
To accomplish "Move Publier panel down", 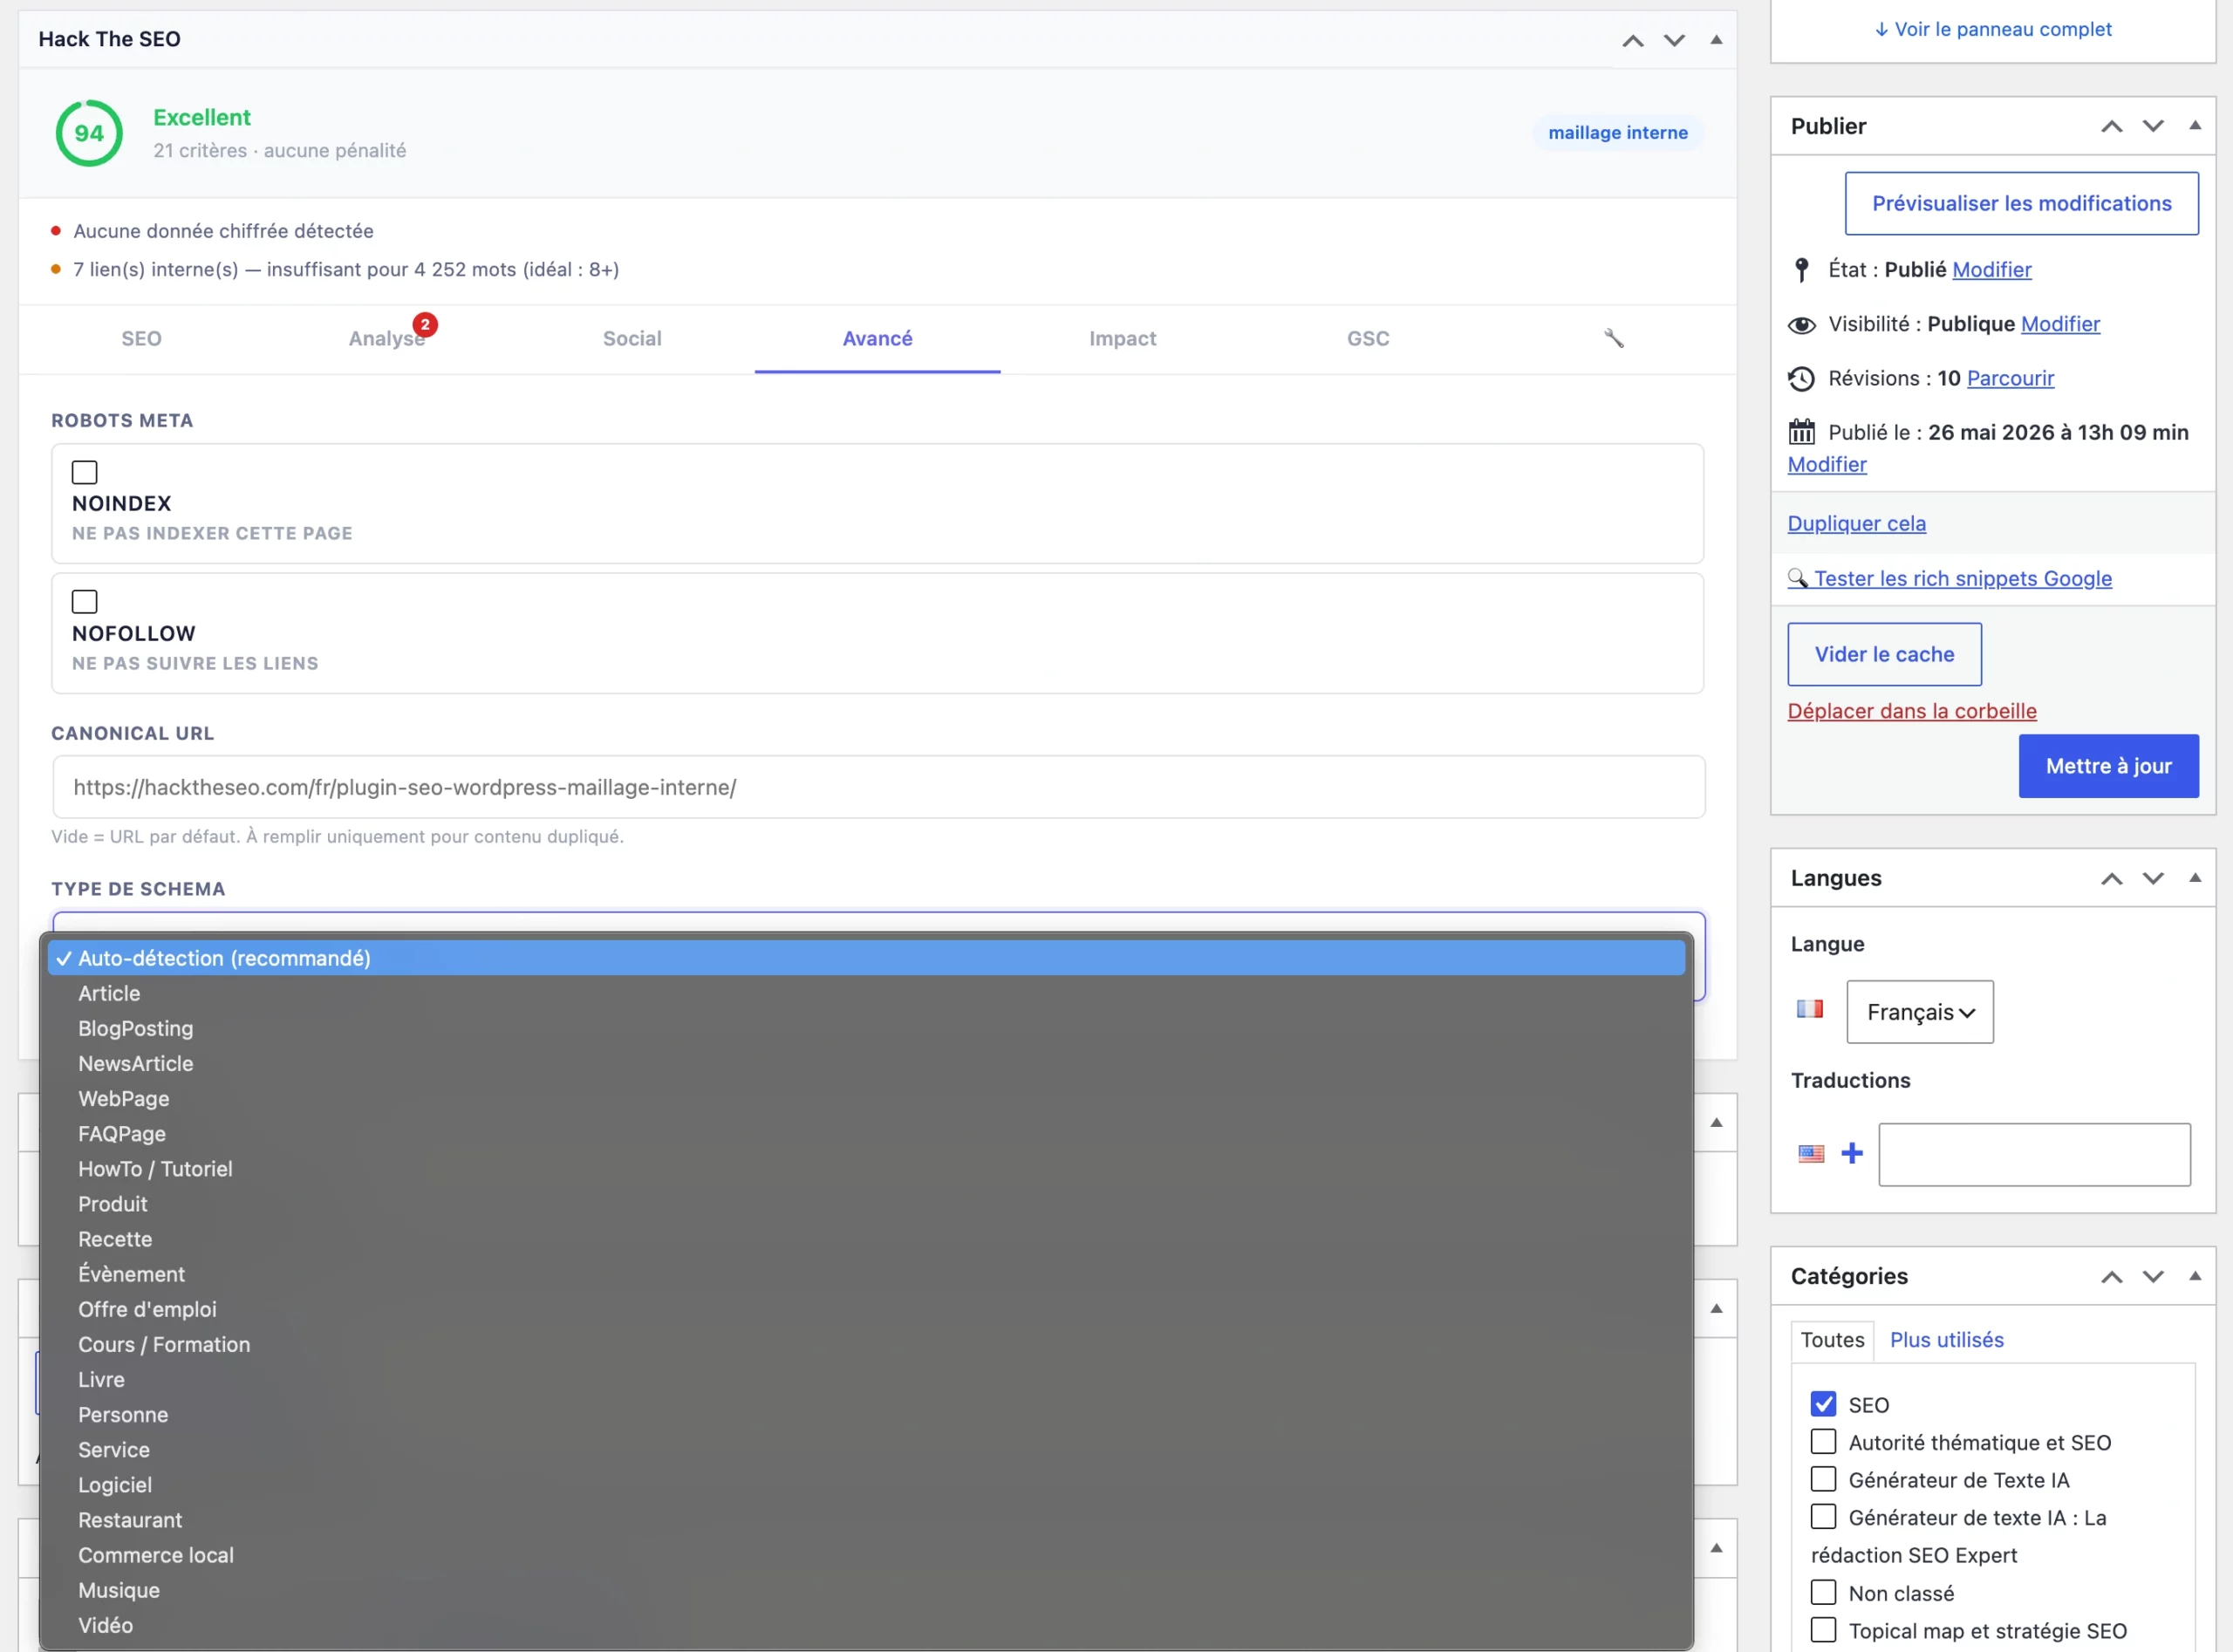I will click(2153, 126).
